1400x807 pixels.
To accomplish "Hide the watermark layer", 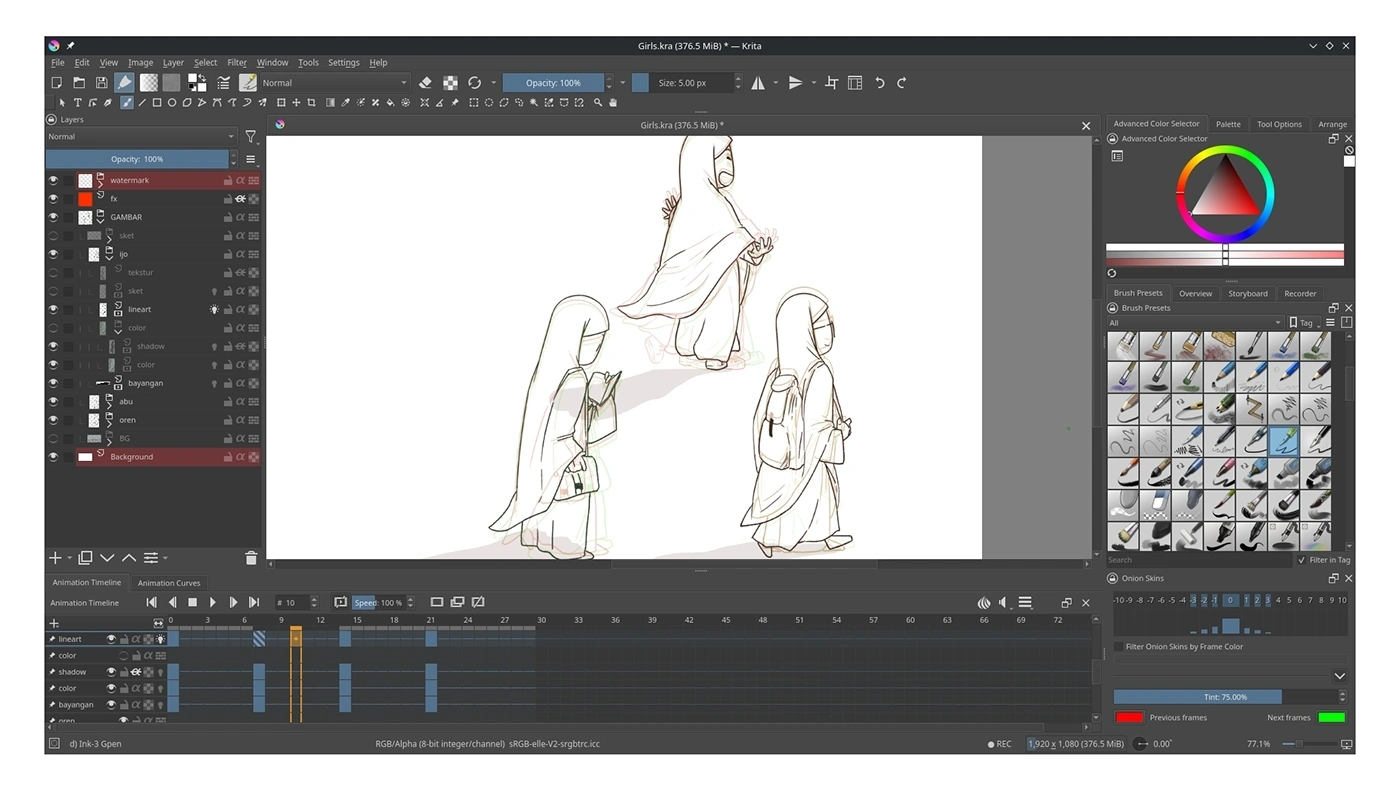I will pyautogui.click(x=53, y=180).
